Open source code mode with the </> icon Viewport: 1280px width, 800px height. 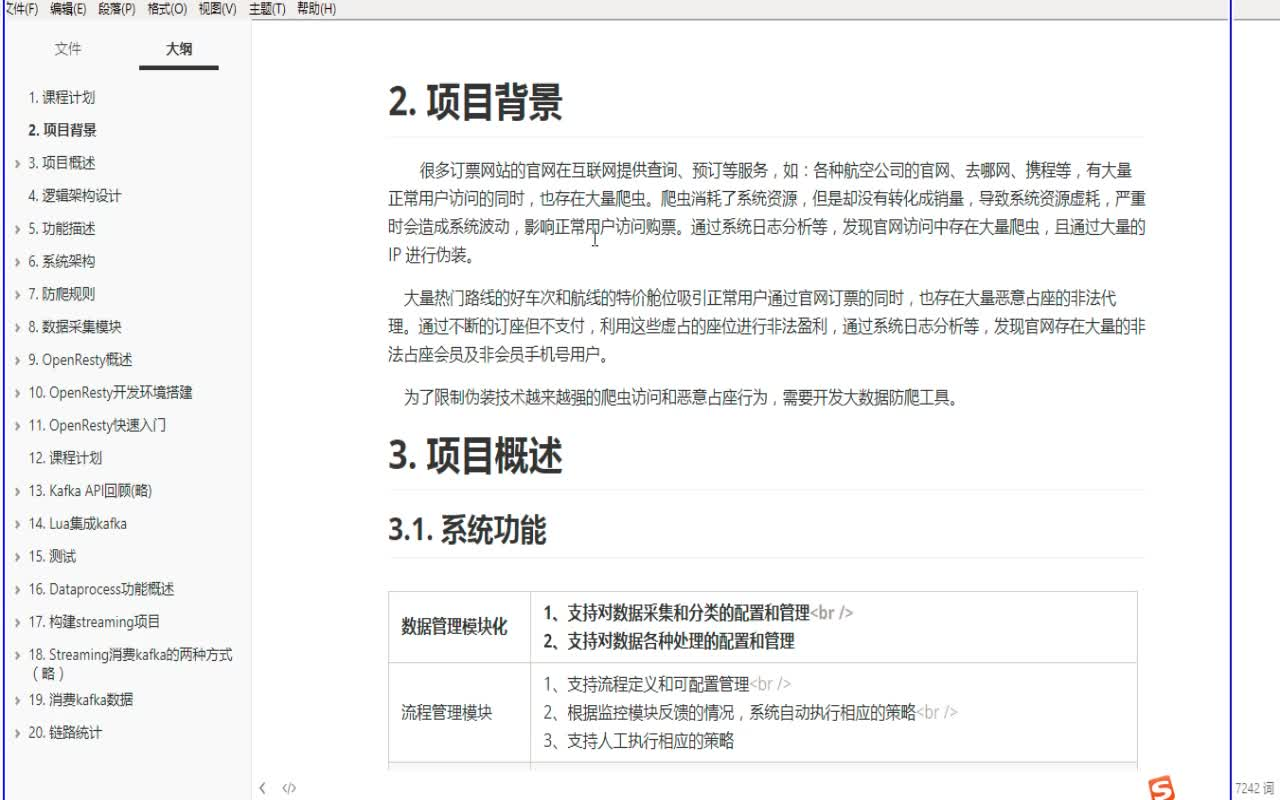(x=290, y=788)
